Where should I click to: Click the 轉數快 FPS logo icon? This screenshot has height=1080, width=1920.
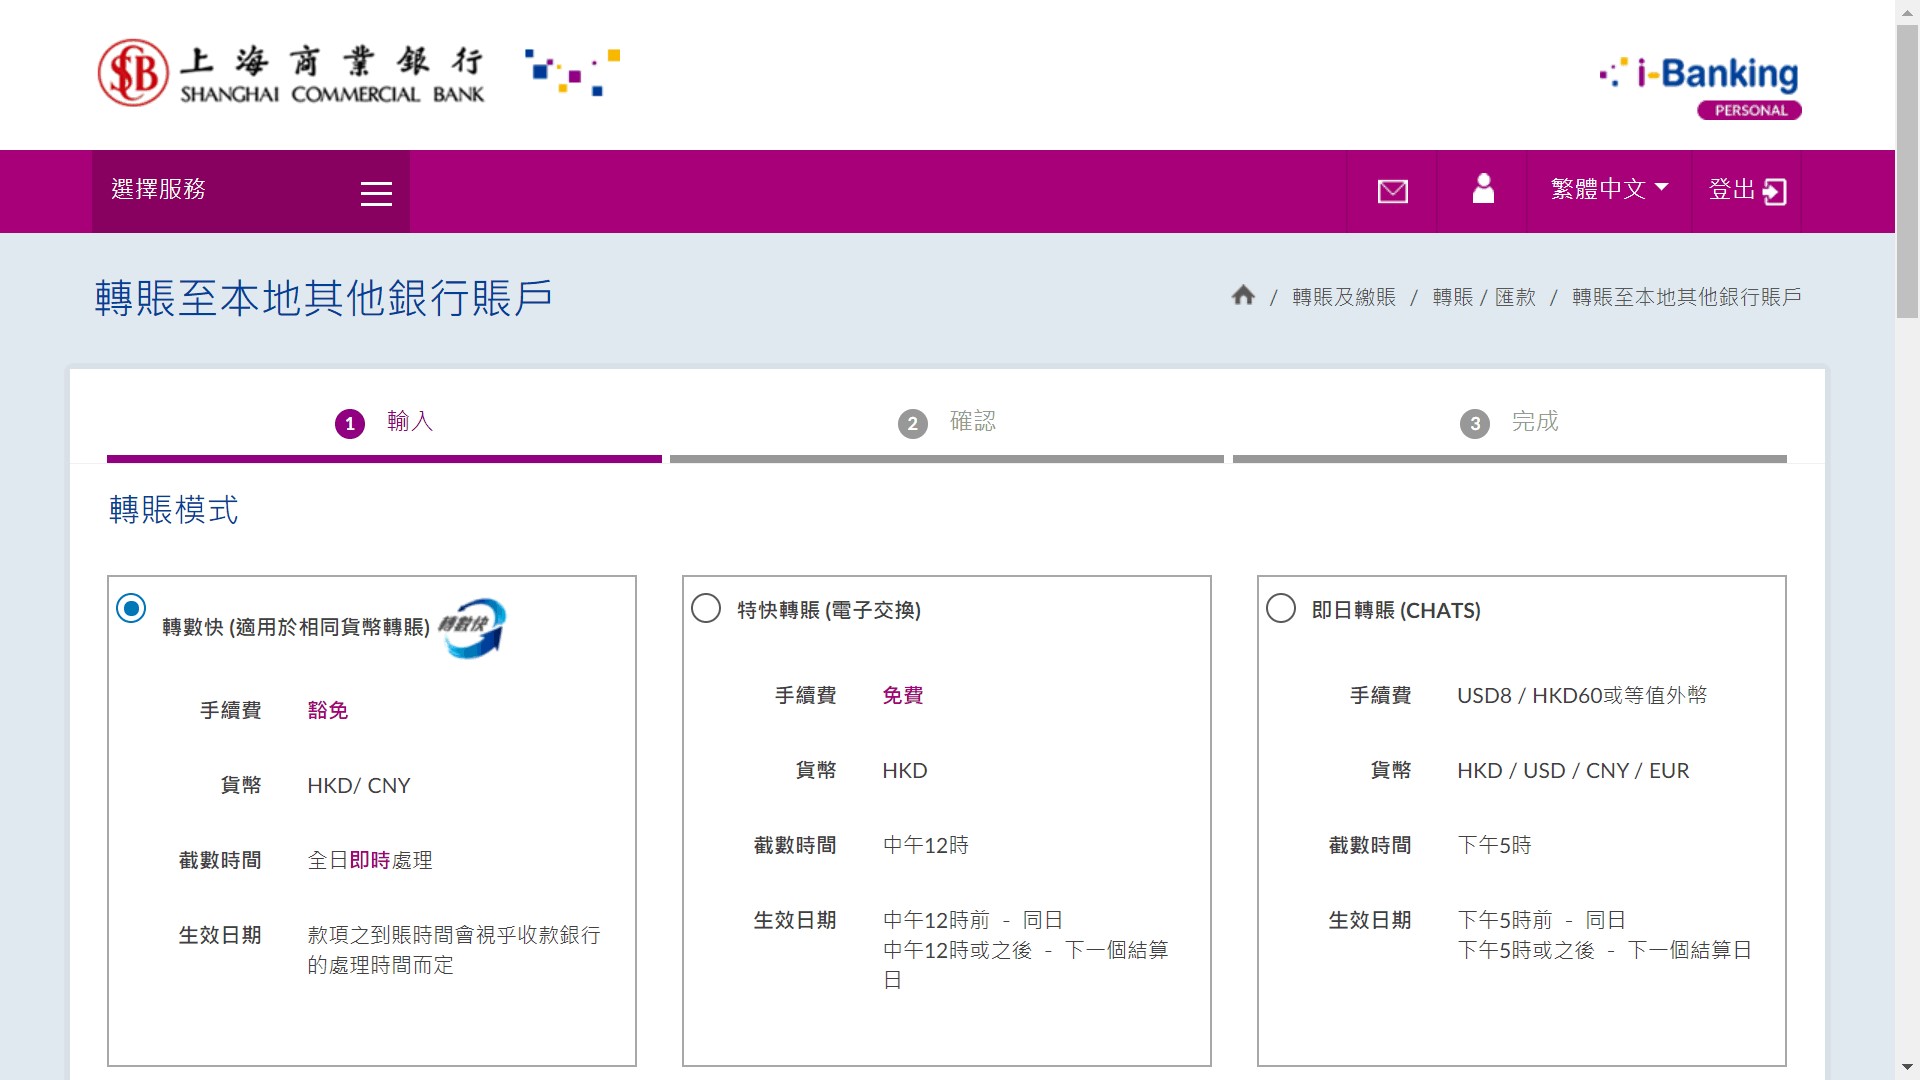473,628
